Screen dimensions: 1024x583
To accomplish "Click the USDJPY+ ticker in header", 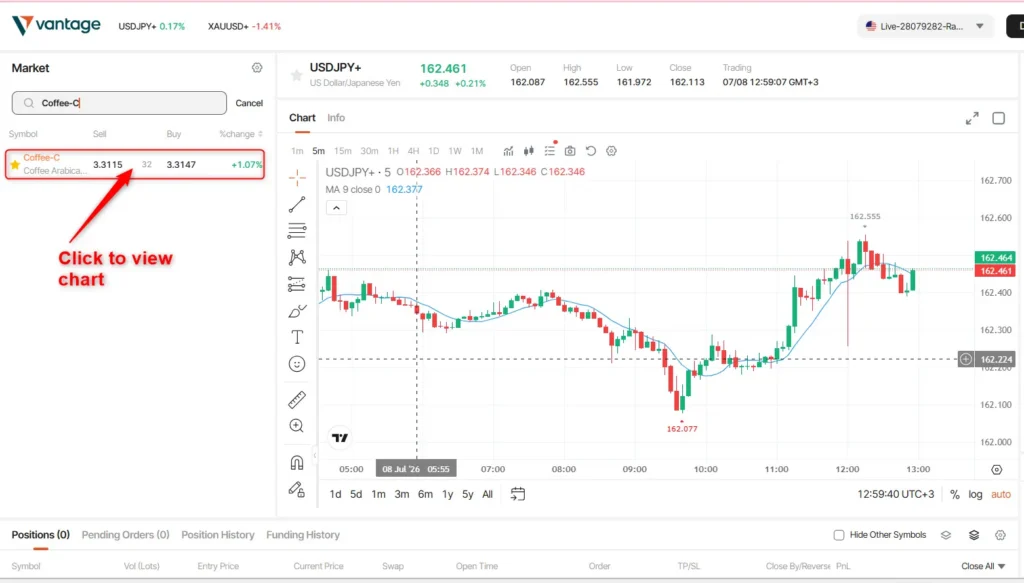I will pos(152,26).
